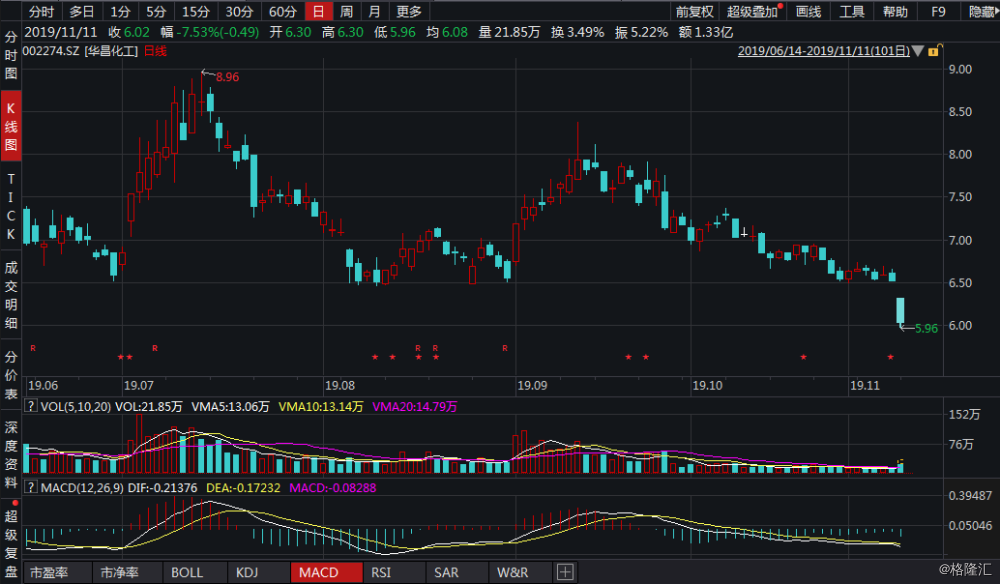Click the VMA5:13.06万 value
The image size is (1000, 584).
(230, 406)
